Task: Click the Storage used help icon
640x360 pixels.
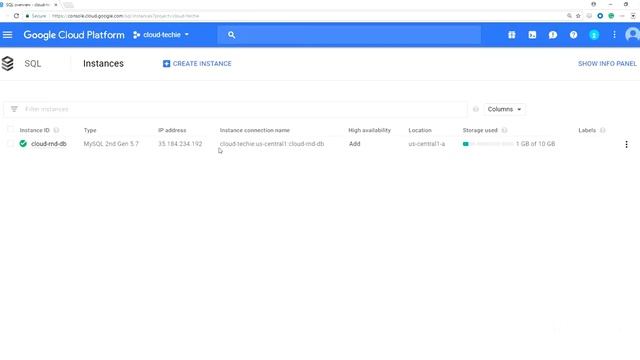Action: [504, 130]
